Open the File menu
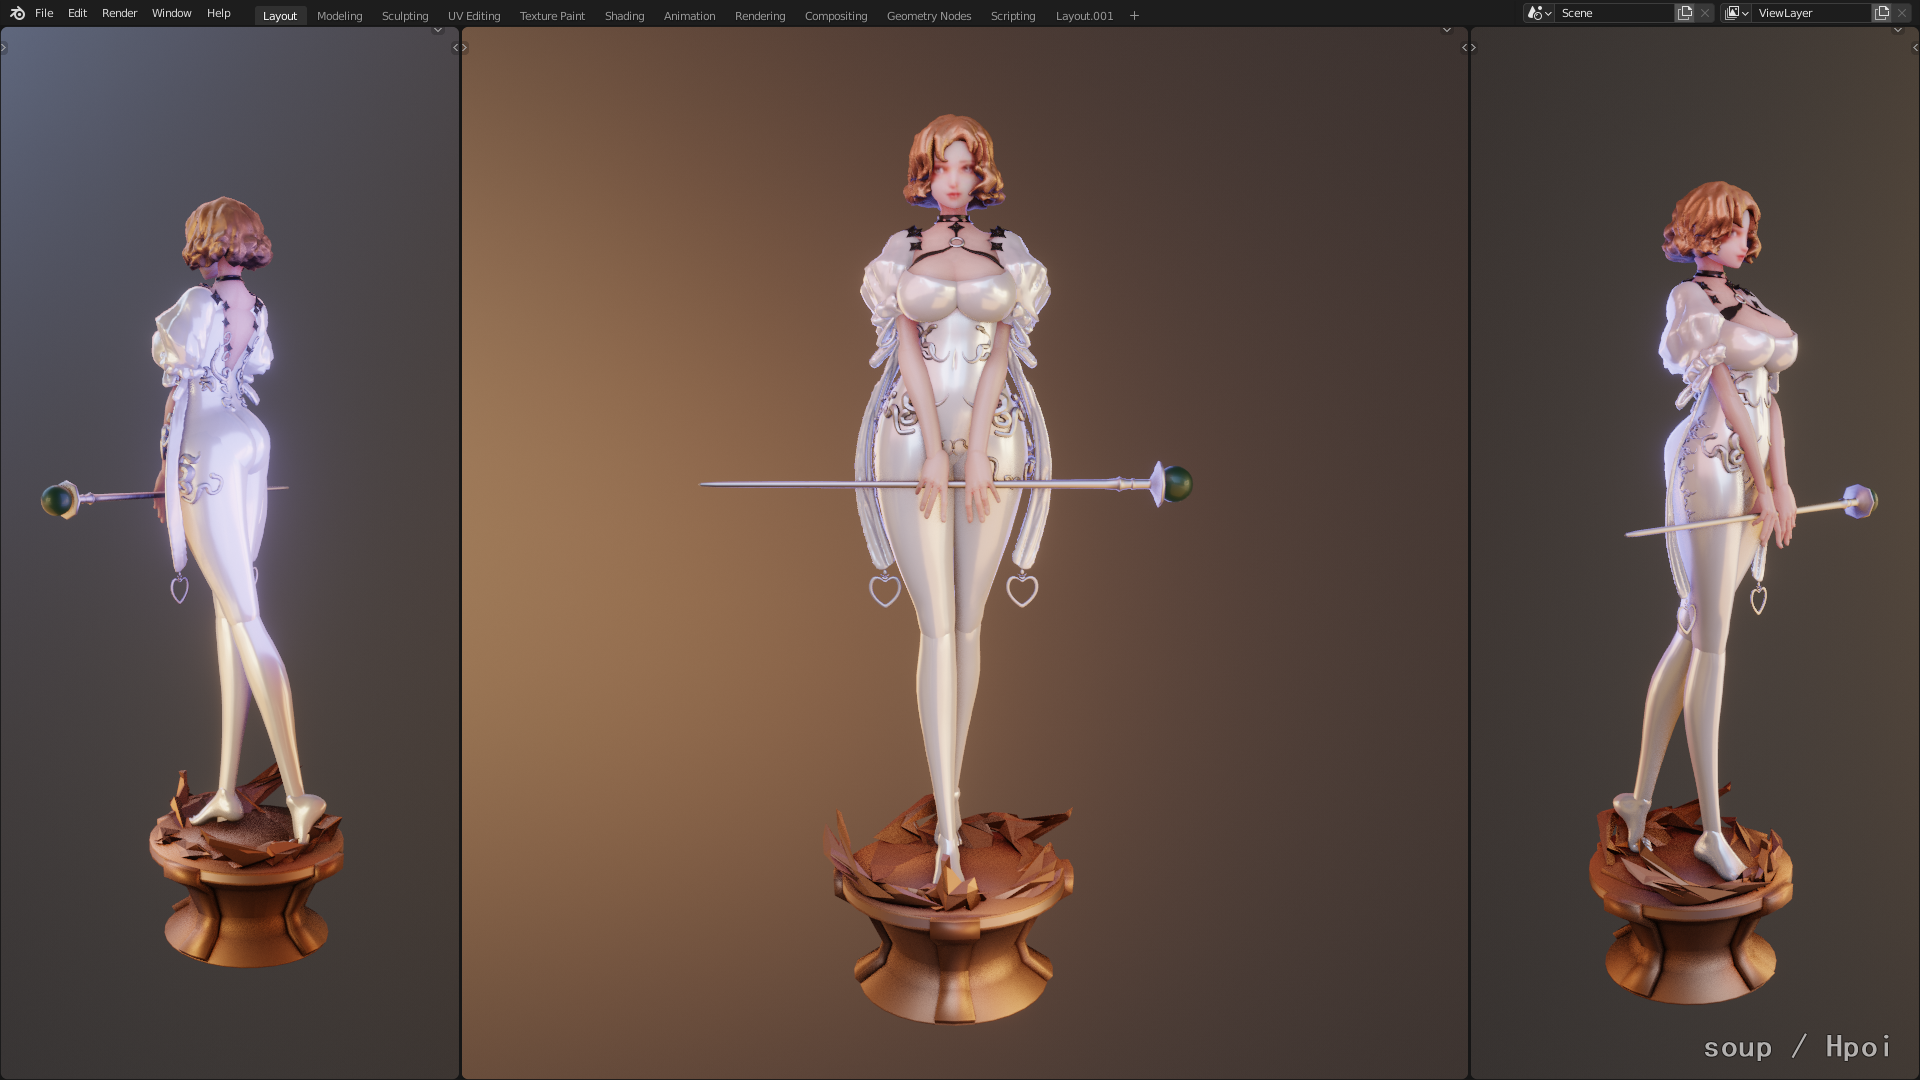1920x1080 pixels. tap(44, 13)
